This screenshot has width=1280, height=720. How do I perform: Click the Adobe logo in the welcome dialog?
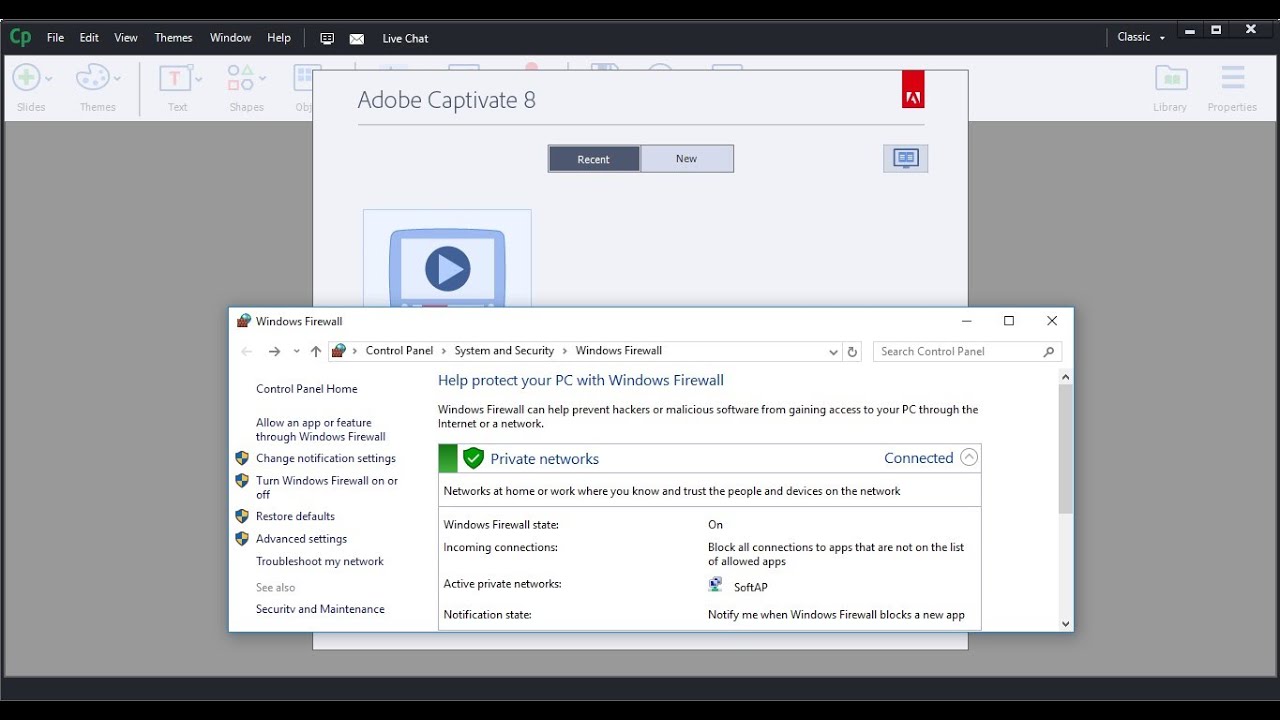point(912,89)
